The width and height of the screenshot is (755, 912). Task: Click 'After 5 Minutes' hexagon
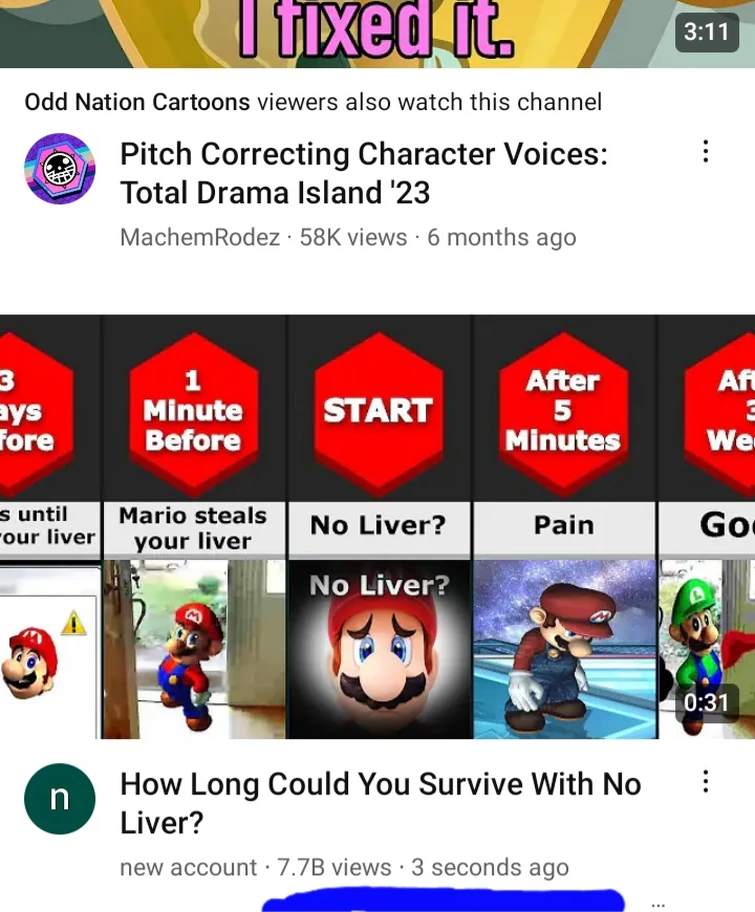click(563, 410)
